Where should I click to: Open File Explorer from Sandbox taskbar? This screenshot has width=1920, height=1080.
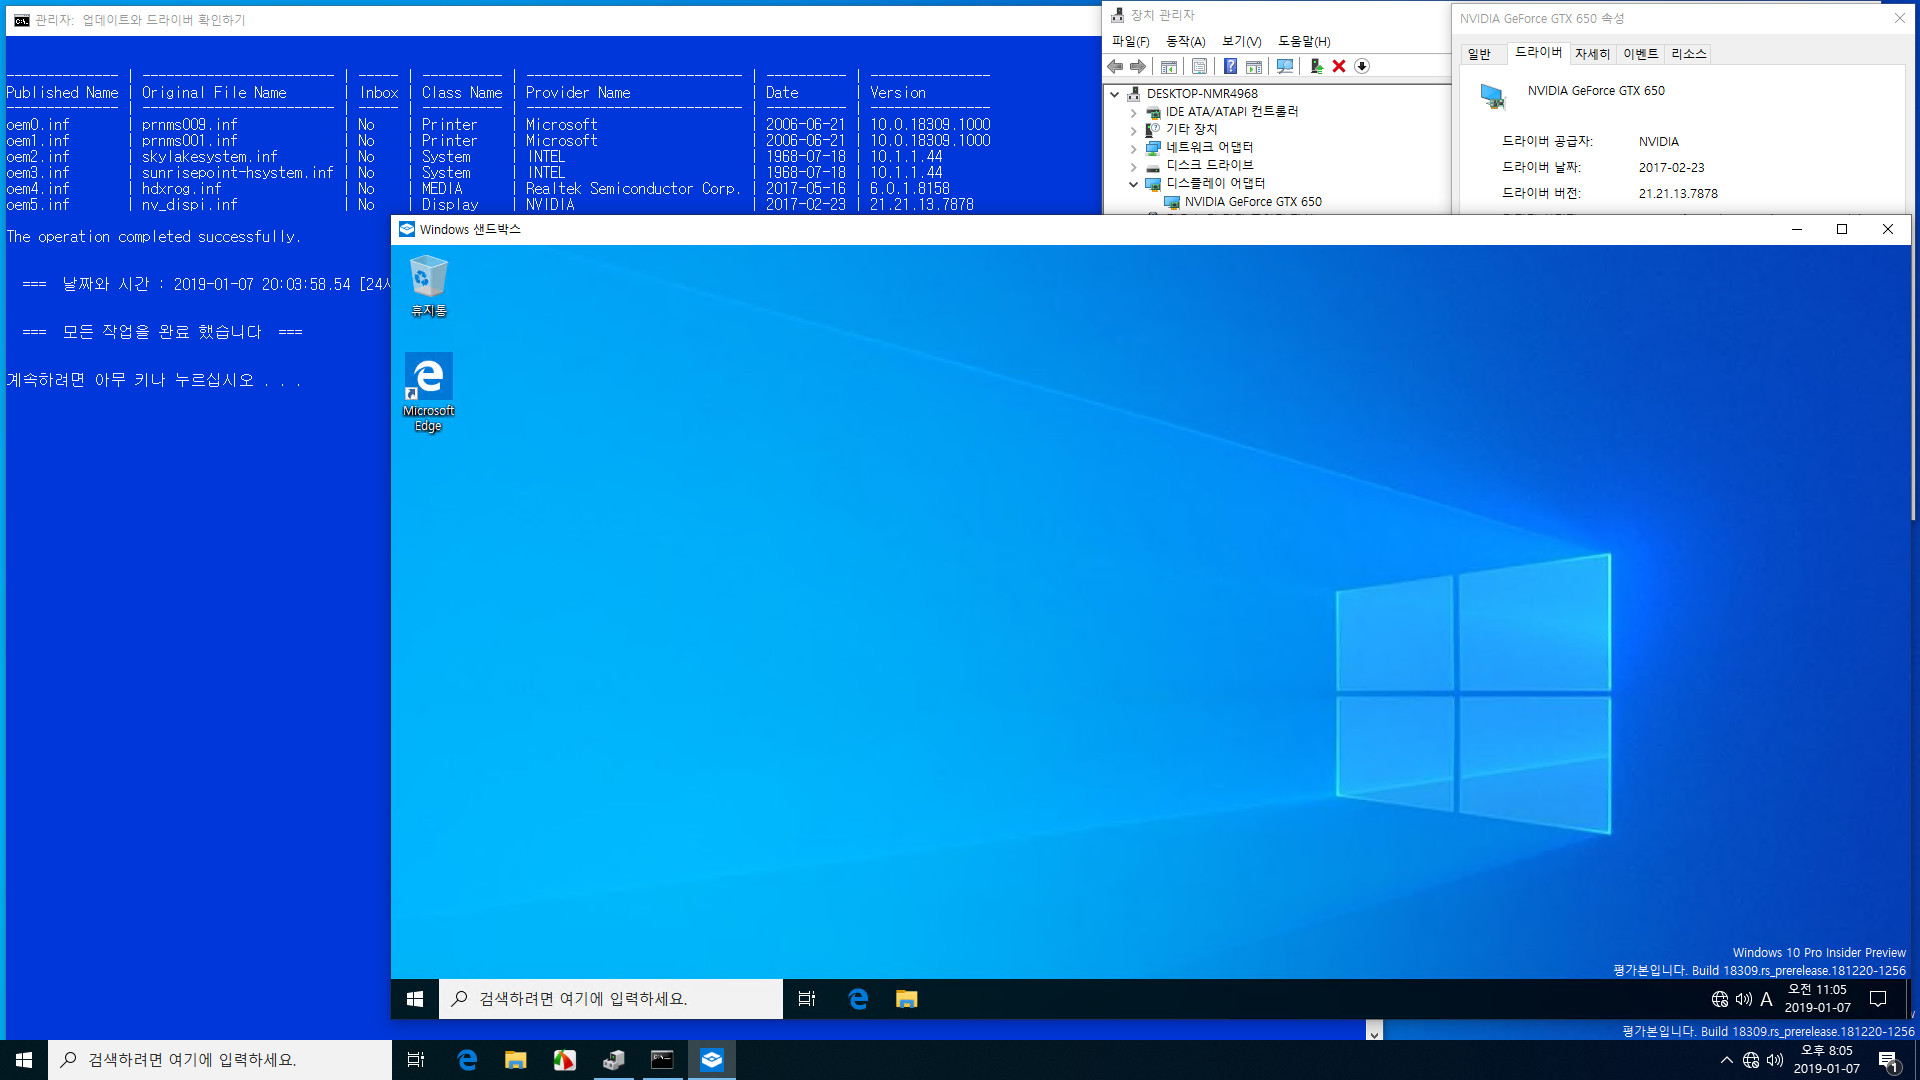click(906, 999)
